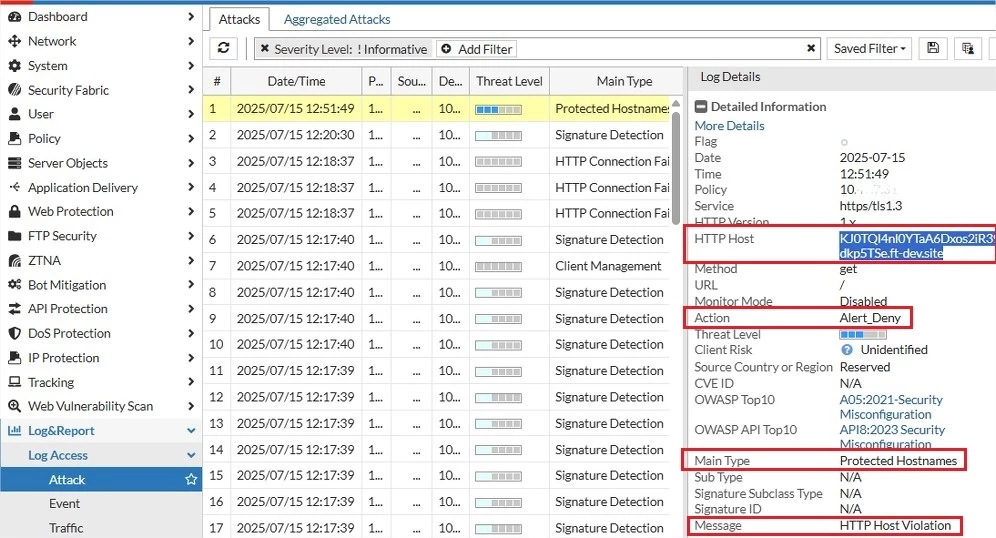Viewport: 996px width, 538px height.
Task: Click the log export icon beside save
Action: pos(968,48)
